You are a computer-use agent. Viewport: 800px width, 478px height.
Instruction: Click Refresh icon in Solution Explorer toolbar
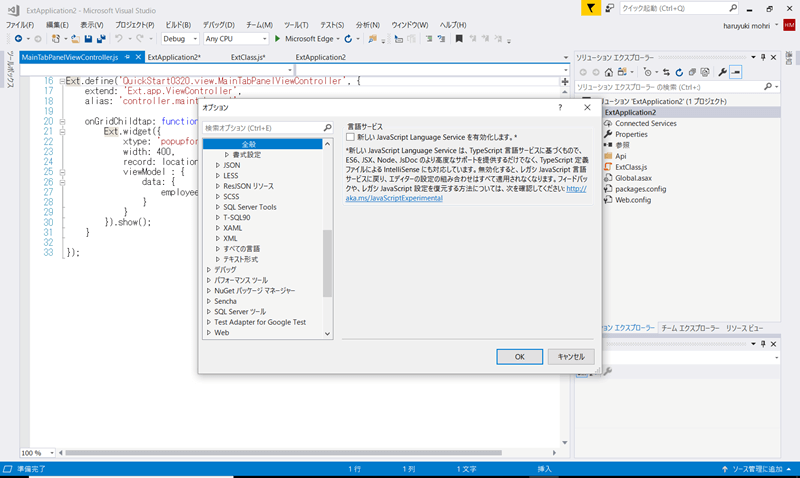[679, 72]
